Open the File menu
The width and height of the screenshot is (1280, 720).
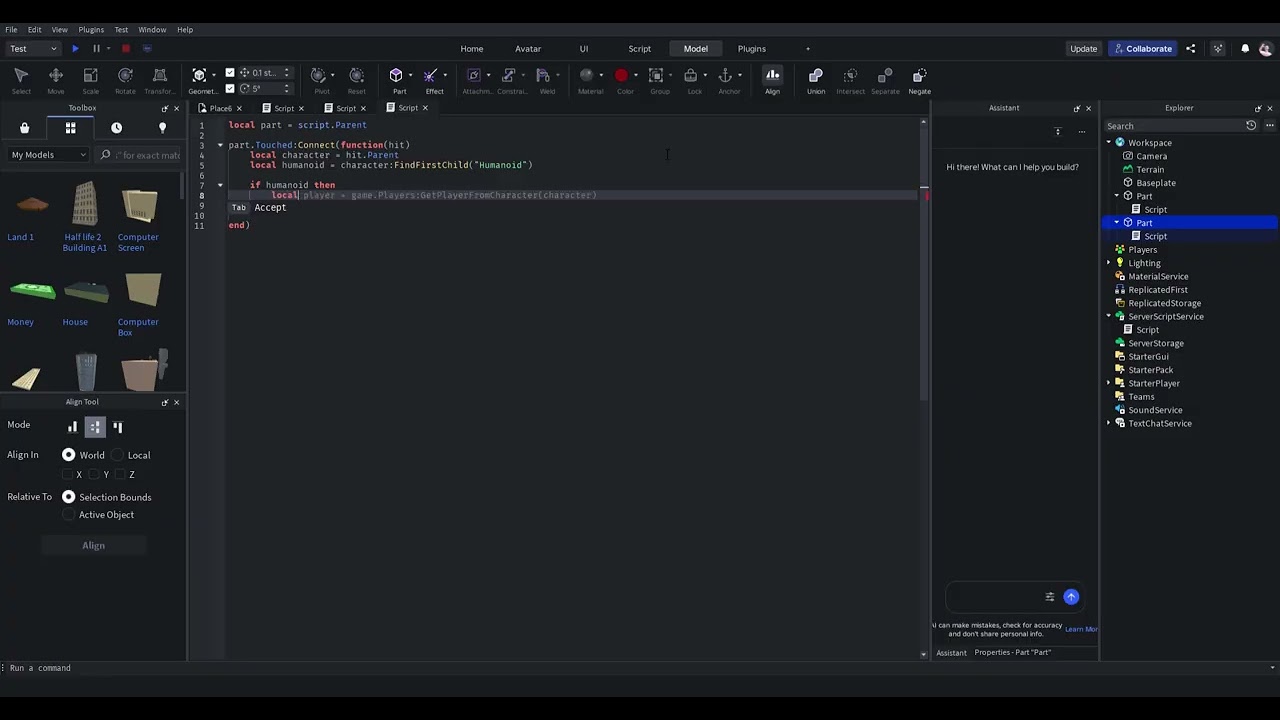tap(11, 30)
